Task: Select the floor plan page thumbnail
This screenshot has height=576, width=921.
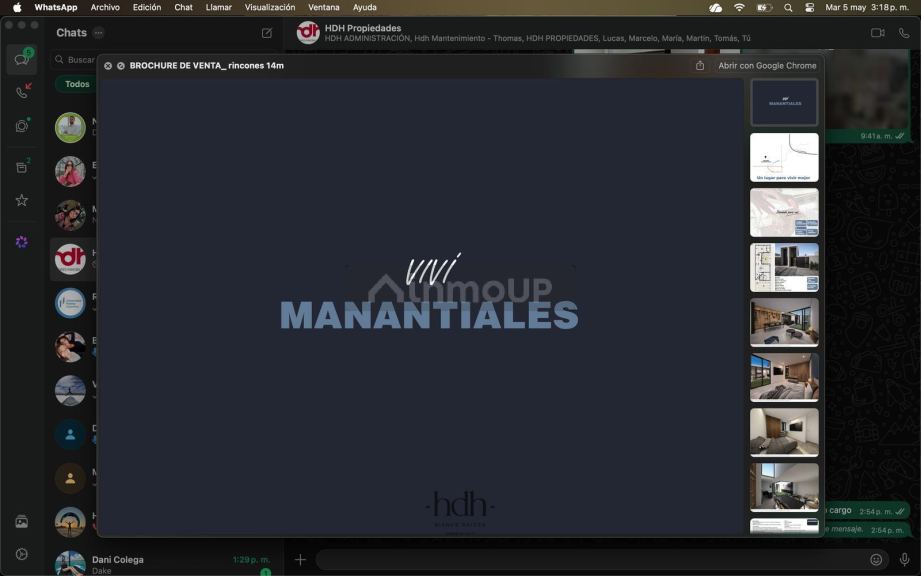Action: [784, 268]
